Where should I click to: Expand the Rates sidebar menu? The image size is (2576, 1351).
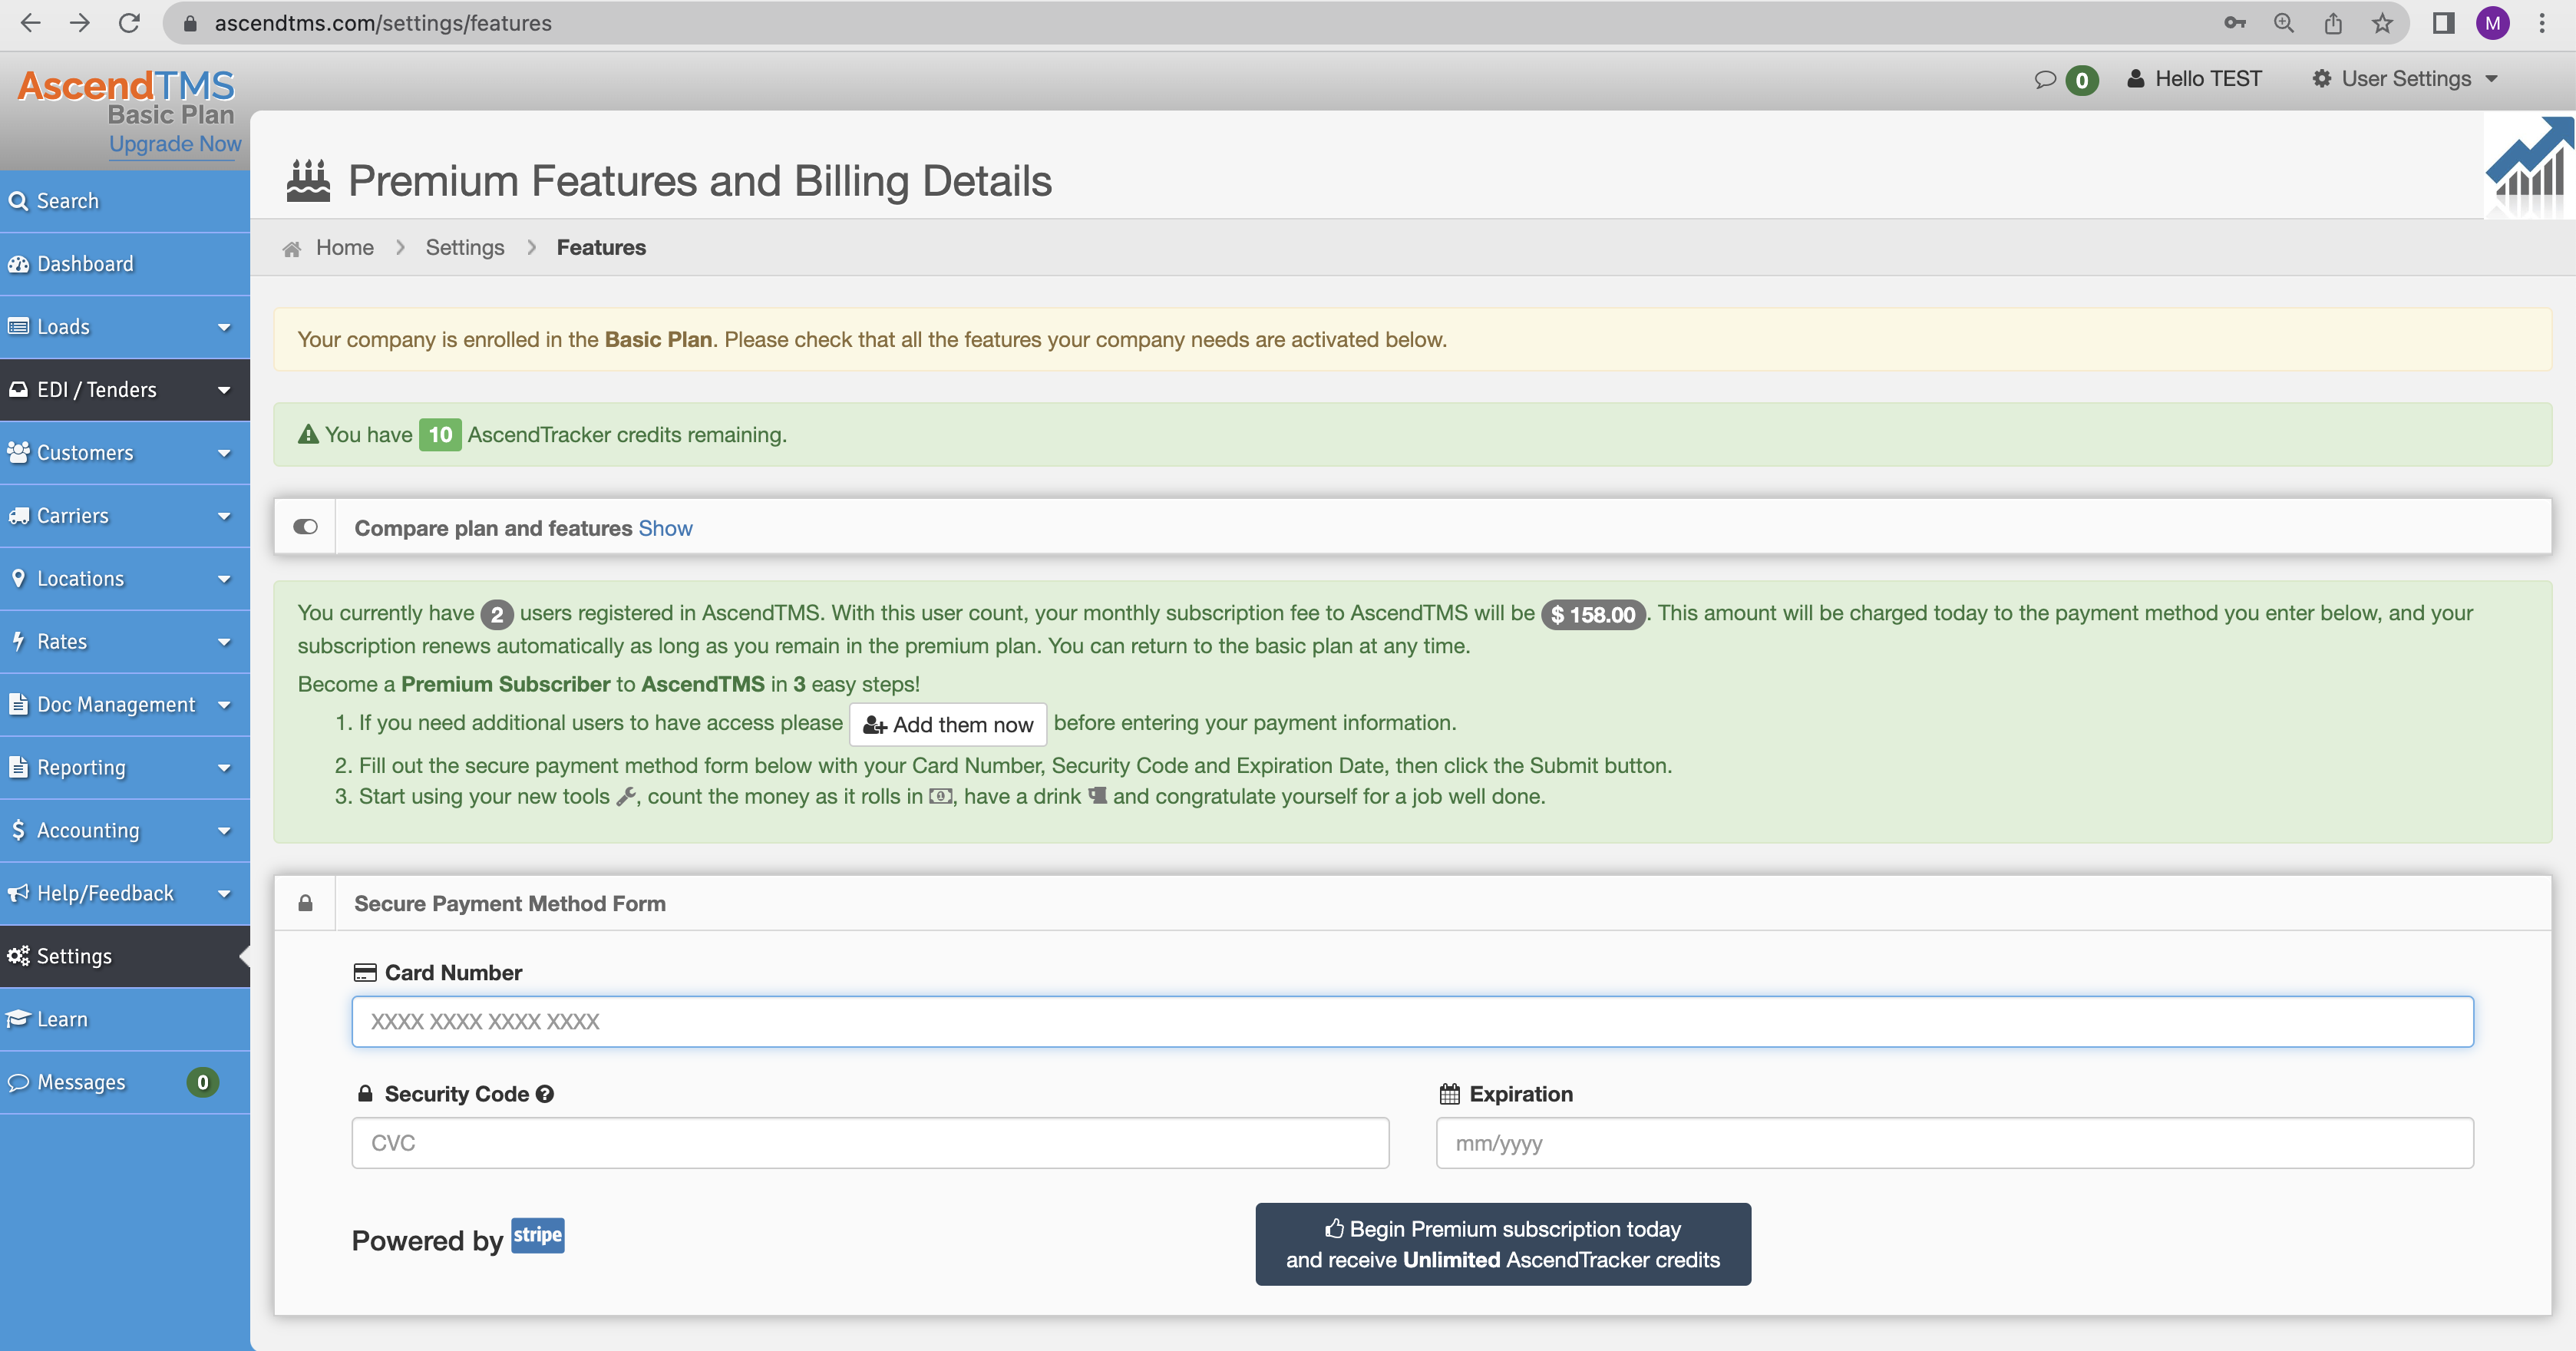click(x=125, y=642)
